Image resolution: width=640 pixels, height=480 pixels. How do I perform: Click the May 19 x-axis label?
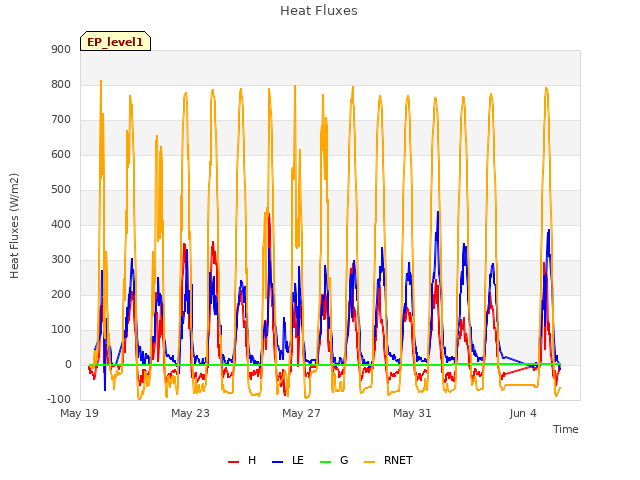(x=80, y=413)
